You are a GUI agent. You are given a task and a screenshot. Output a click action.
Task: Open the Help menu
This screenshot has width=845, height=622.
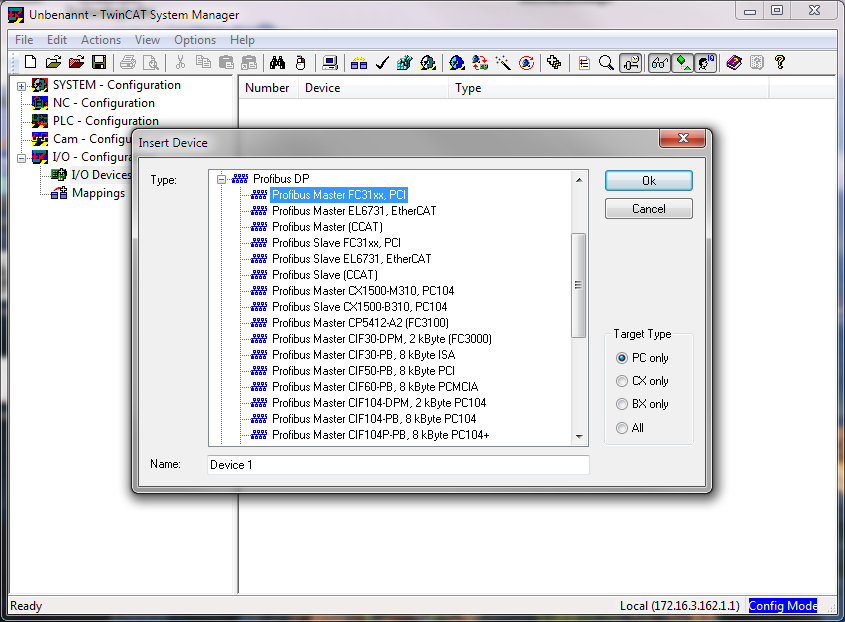coord(242,40)
